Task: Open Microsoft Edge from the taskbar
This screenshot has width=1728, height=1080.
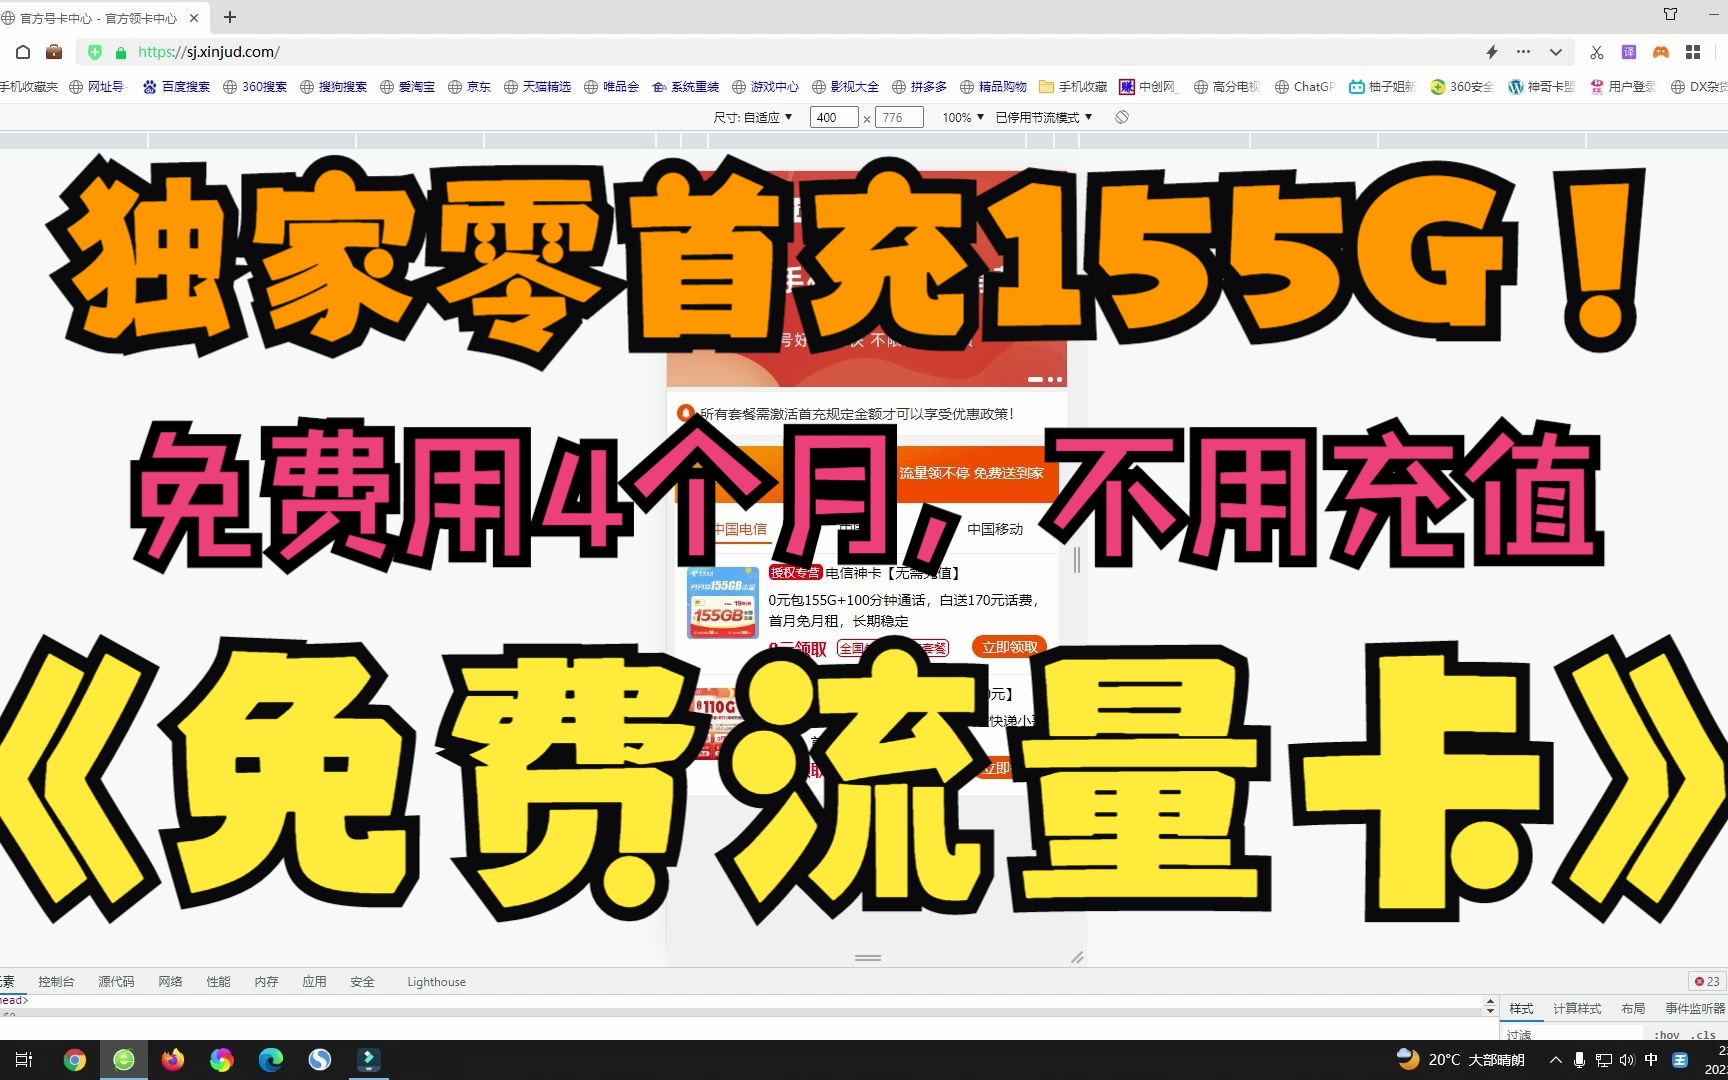Action: 271,1060
